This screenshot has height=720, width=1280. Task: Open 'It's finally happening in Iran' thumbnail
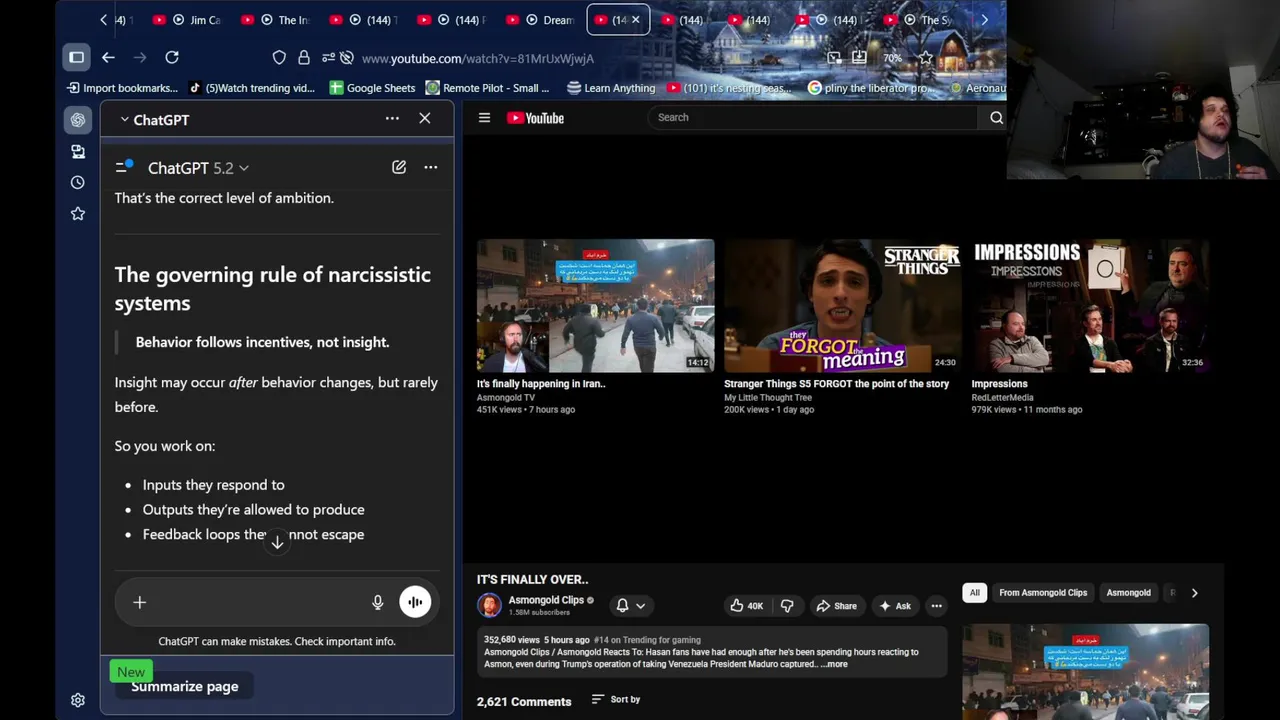595,305
